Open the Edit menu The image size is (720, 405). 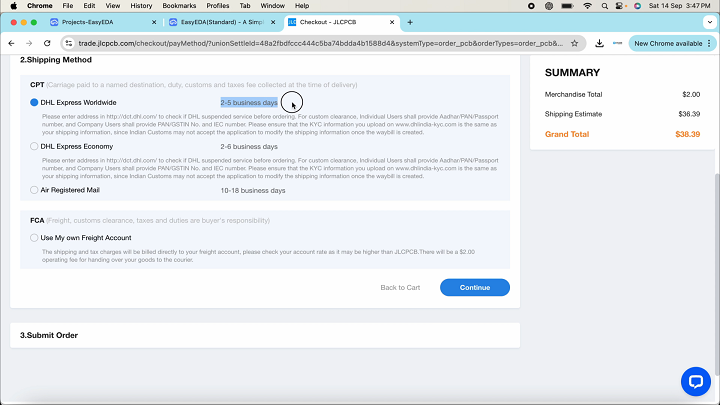[89, 6]
